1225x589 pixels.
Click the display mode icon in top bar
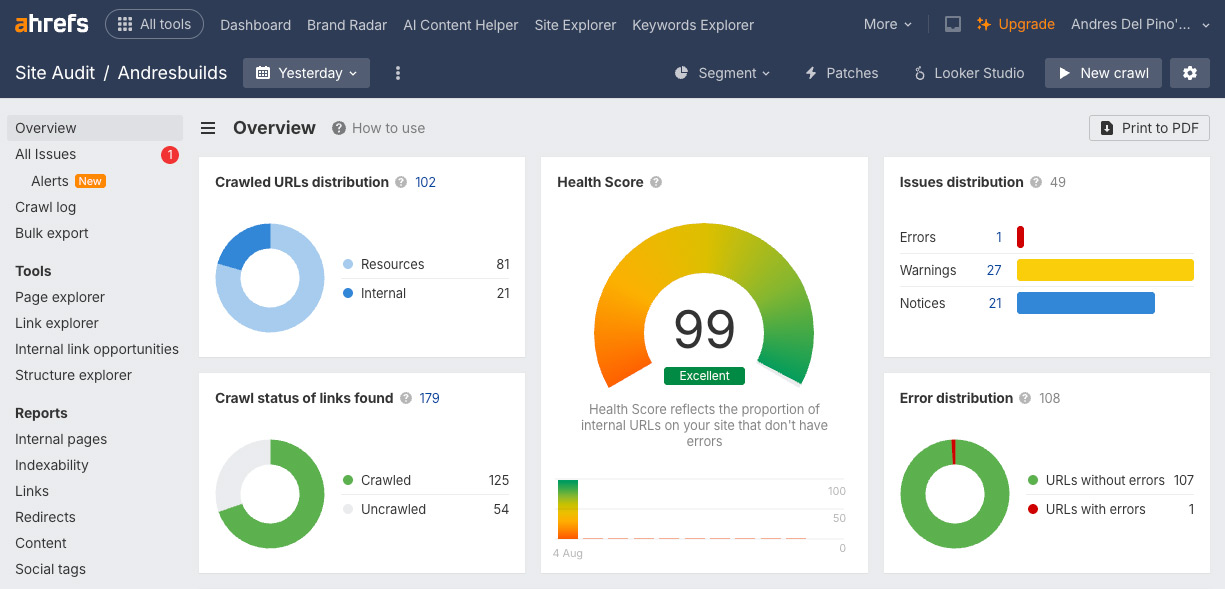click(951, 24)
